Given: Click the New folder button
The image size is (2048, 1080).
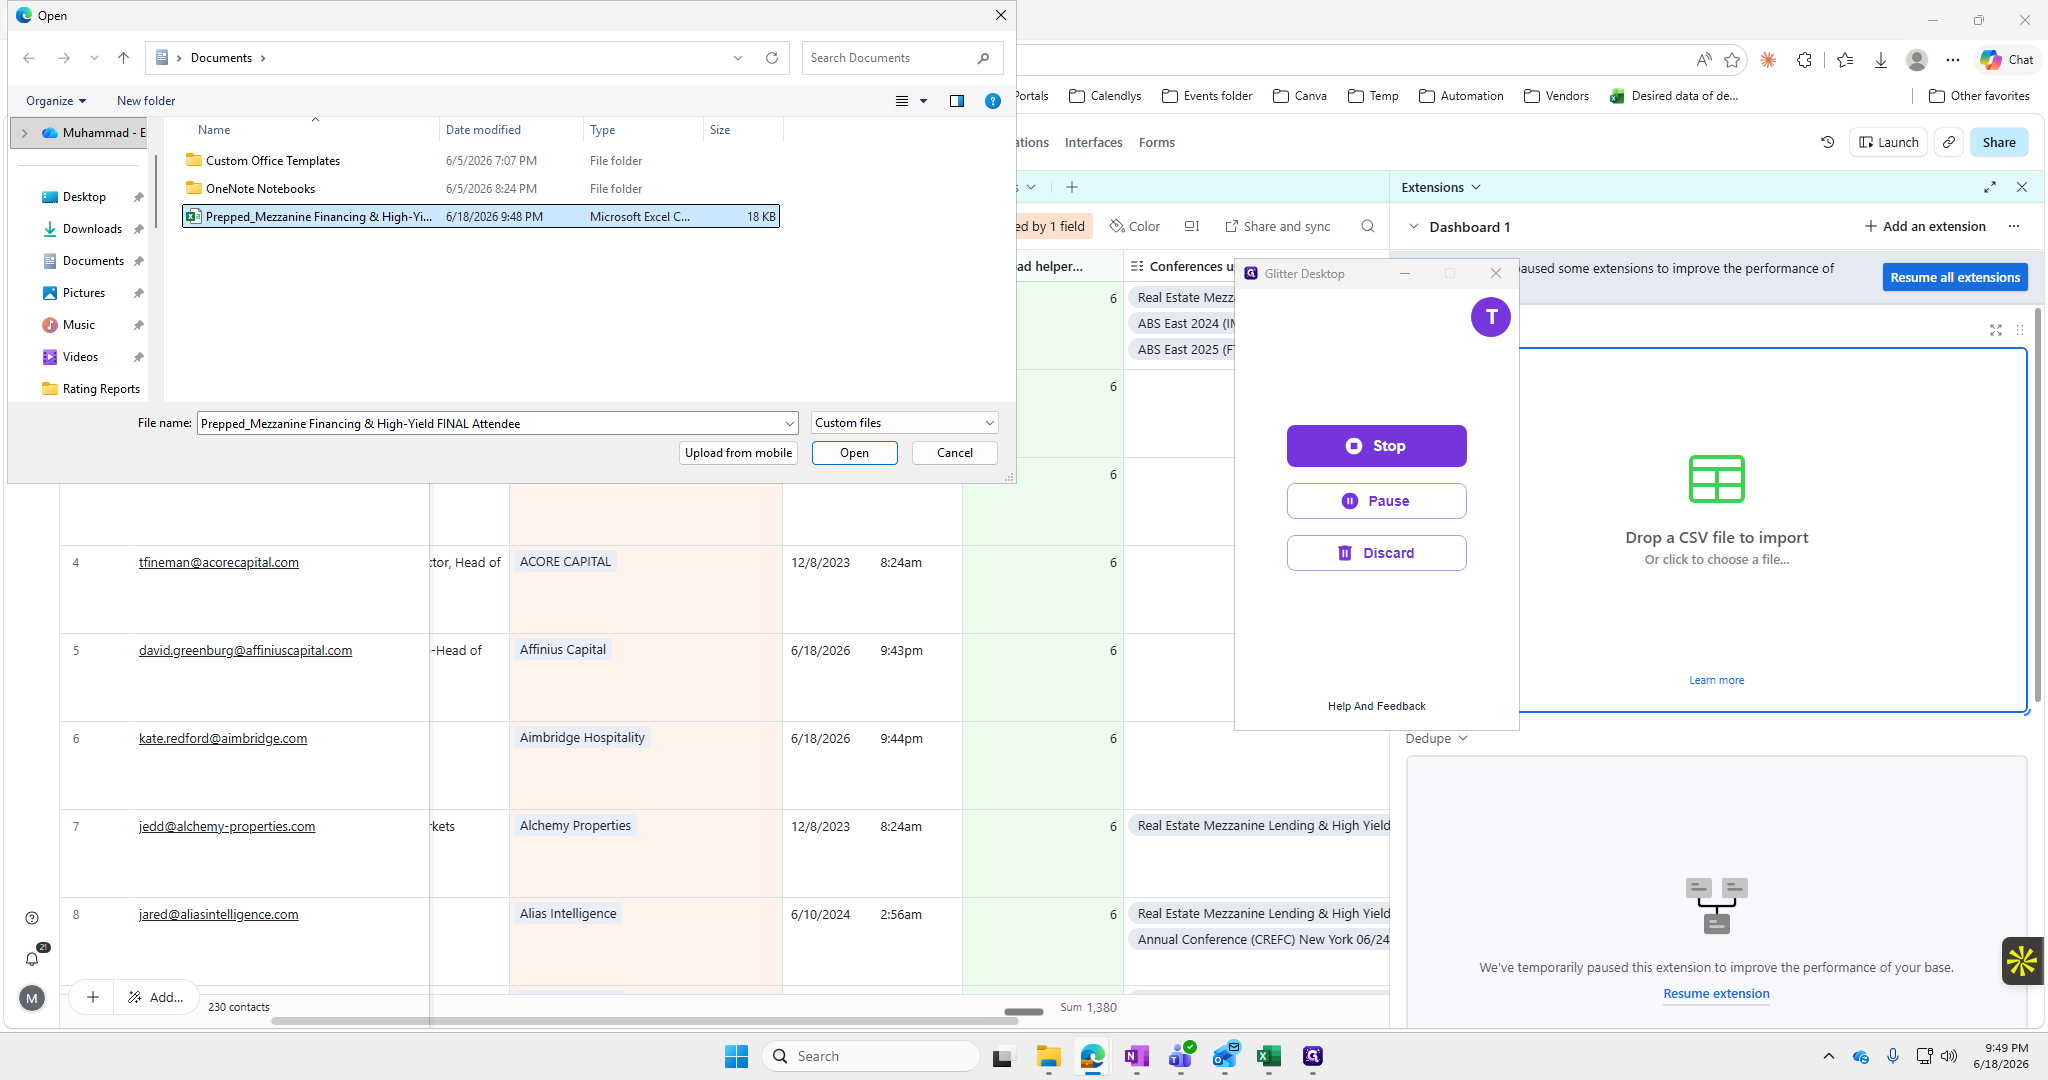Looking at the screenshot, I should [x=146, y=101].
